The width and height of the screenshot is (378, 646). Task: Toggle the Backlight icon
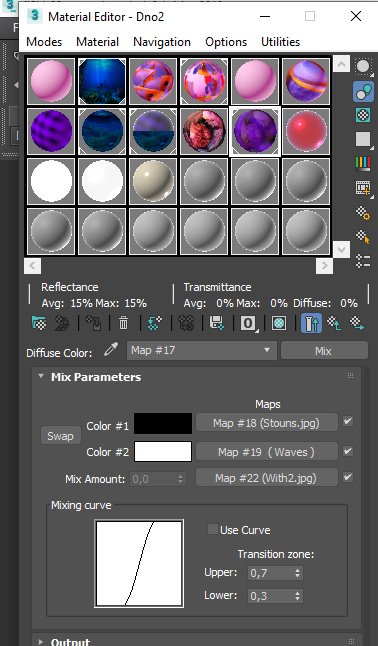(363, 91)
